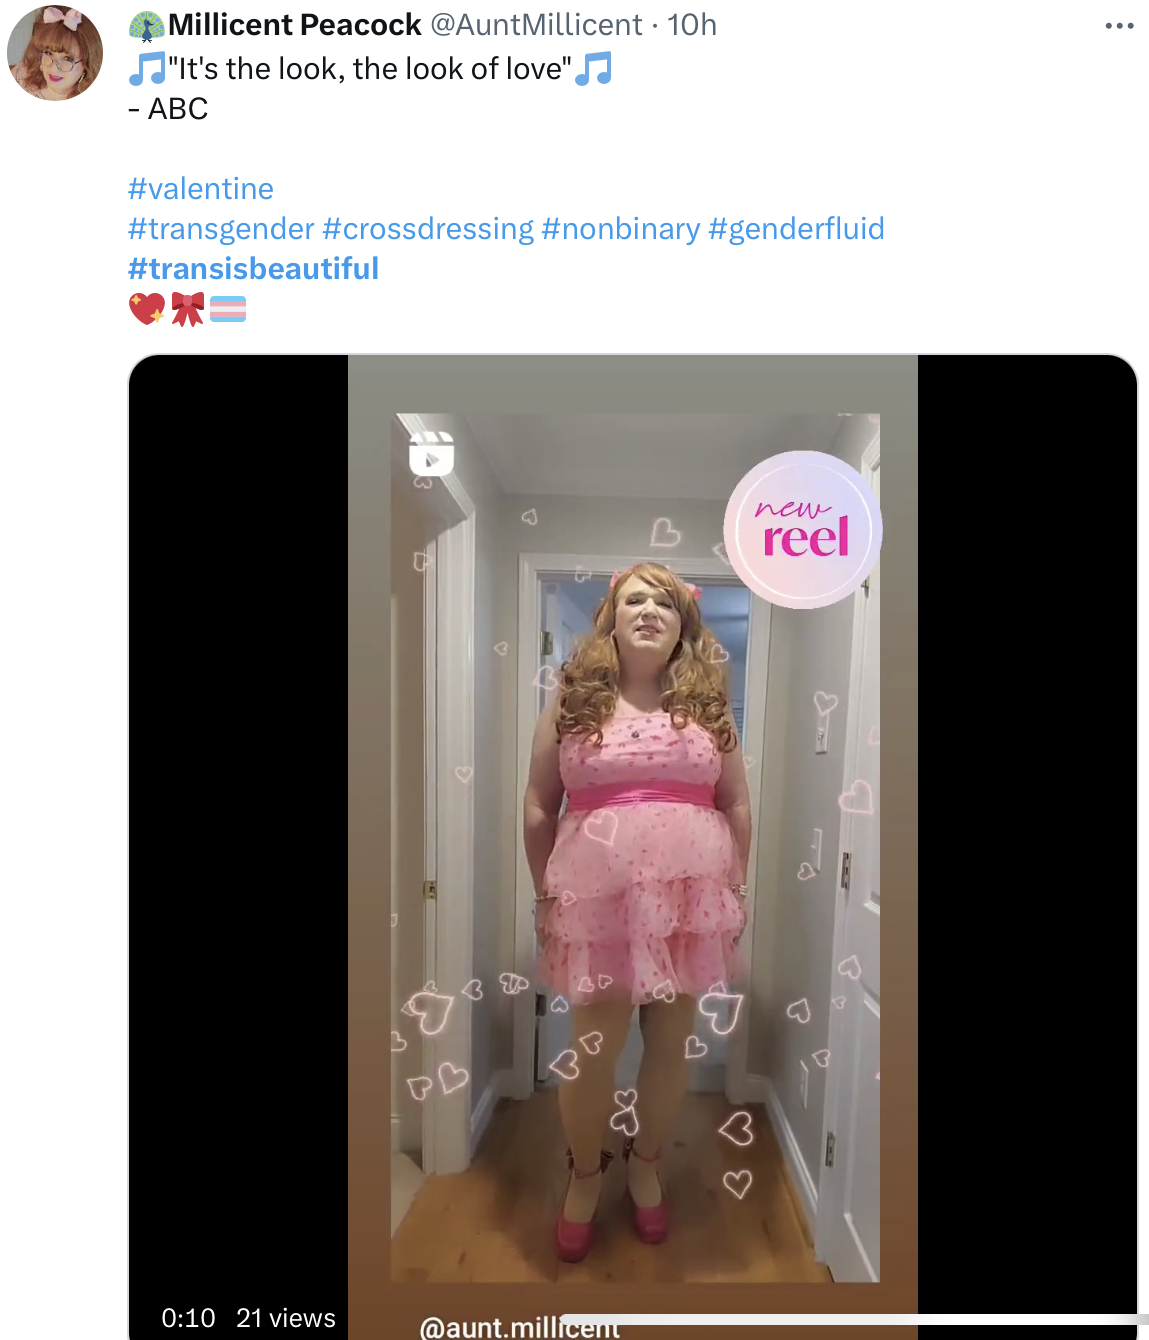Open the #genderfluid hashtag
This screenshot has width=1149, height=1340.
click(796, 229)
